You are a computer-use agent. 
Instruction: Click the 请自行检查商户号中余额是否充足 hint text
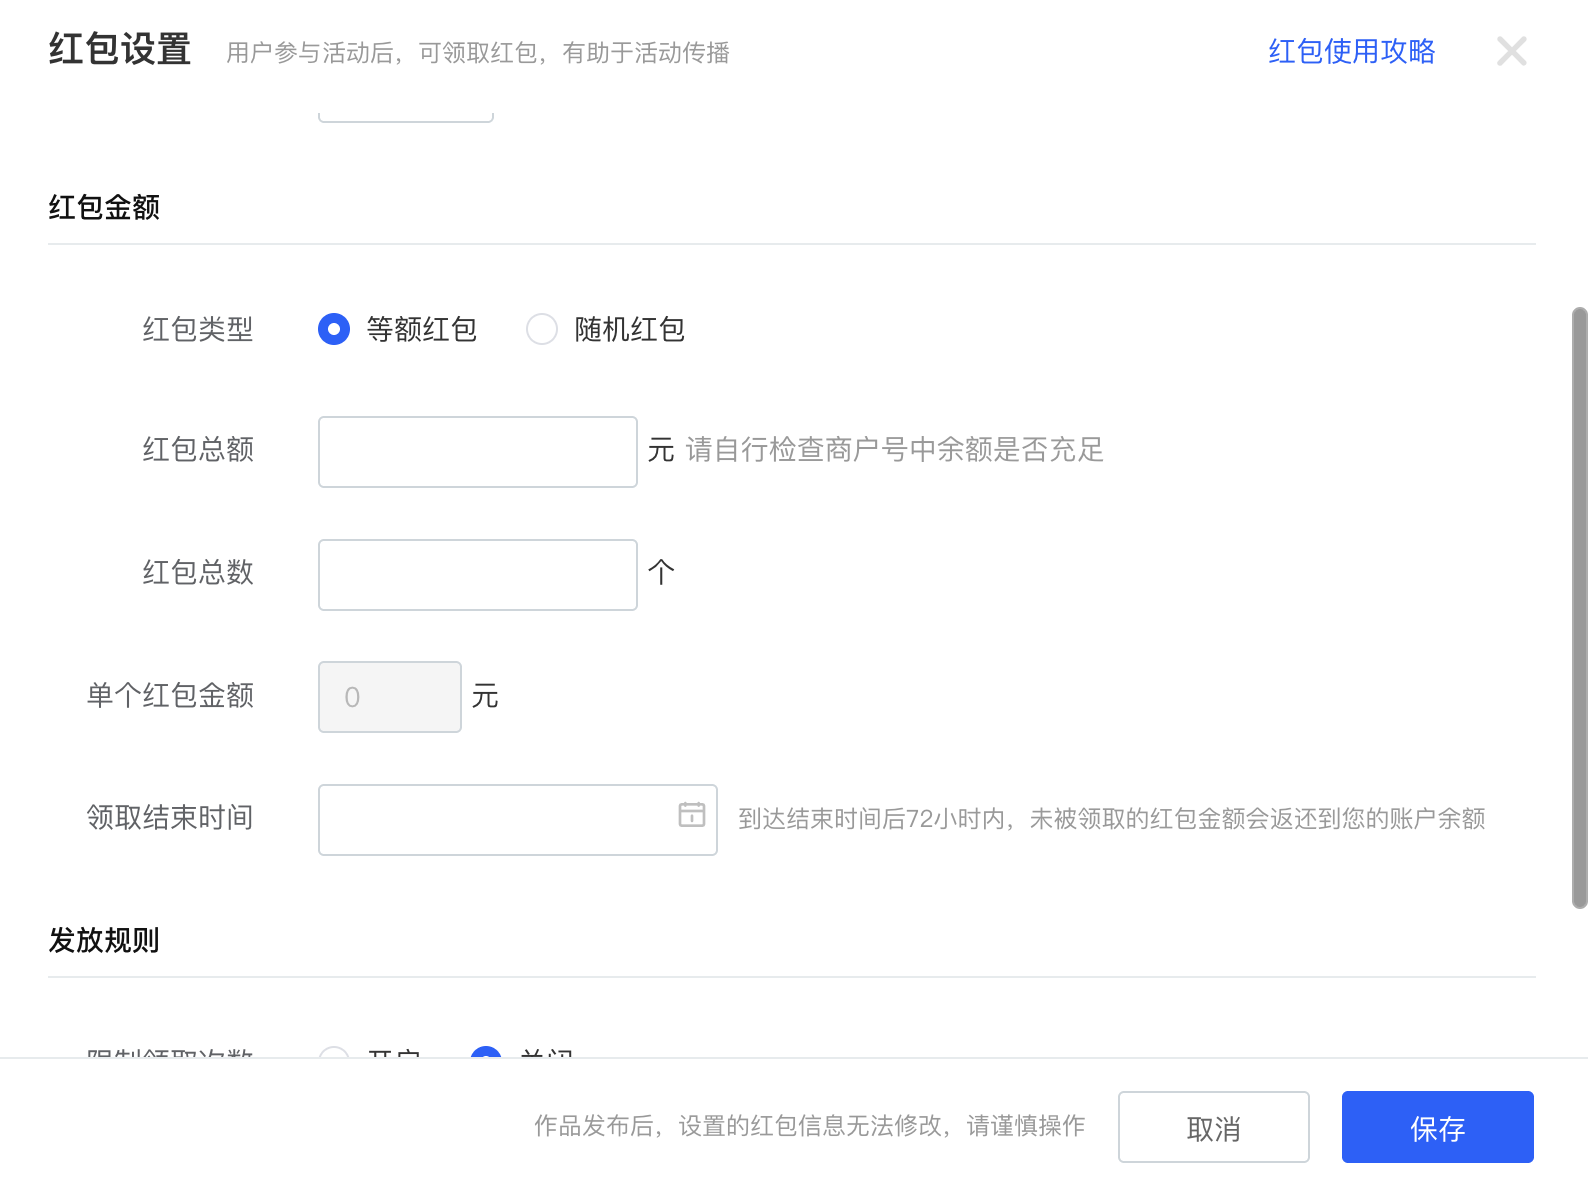[894, 450]
